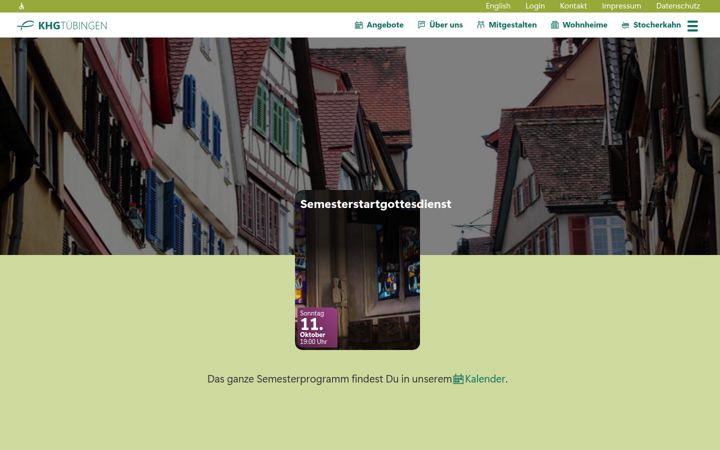Click the calendar icon before Kalender
720x450 pixels.
point(458,379)
